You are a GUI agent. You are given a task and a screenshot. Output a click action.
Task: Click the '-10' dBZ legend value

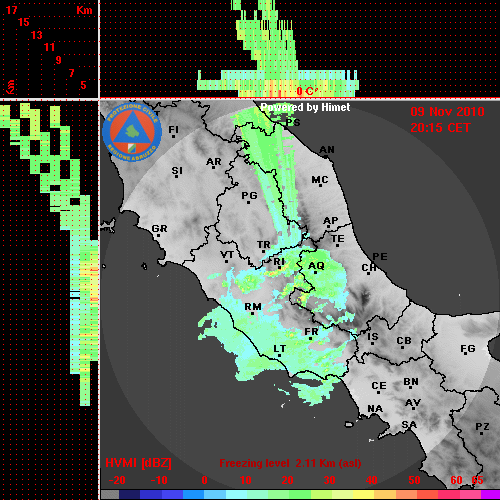point(159,480)
